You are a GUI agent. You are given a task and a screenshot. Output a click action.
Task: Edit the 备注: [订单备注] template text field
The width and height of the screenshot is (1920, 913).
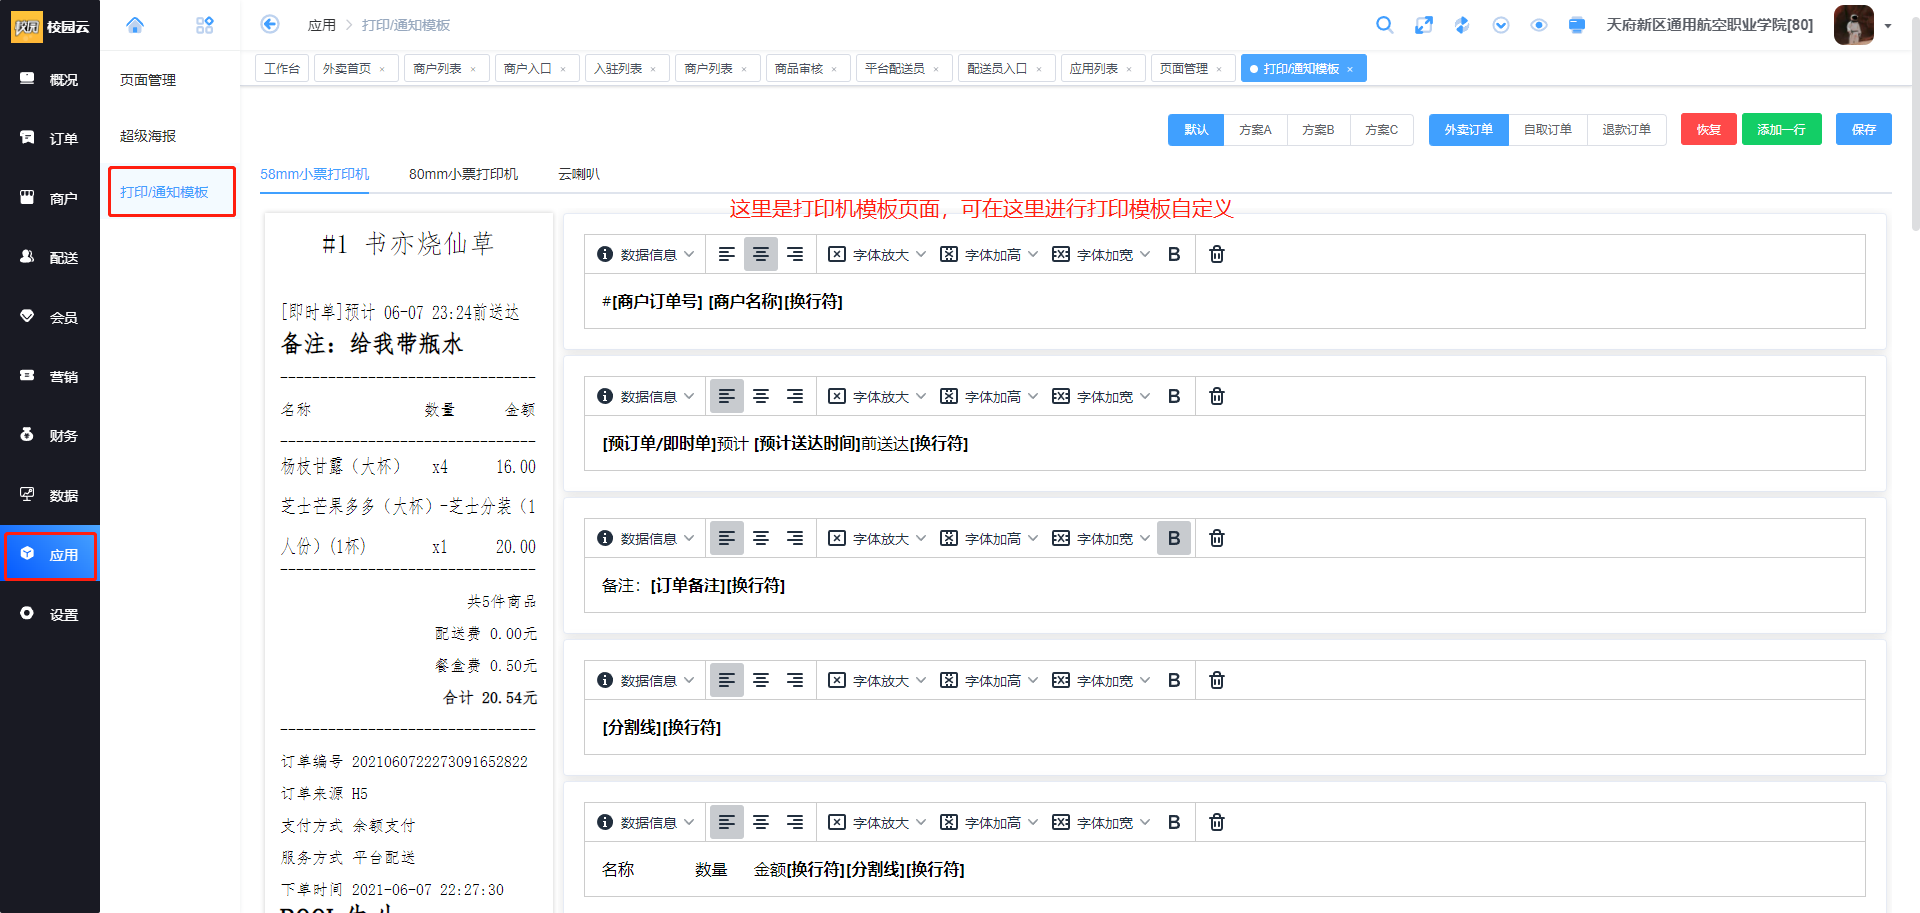[1224, 585]
